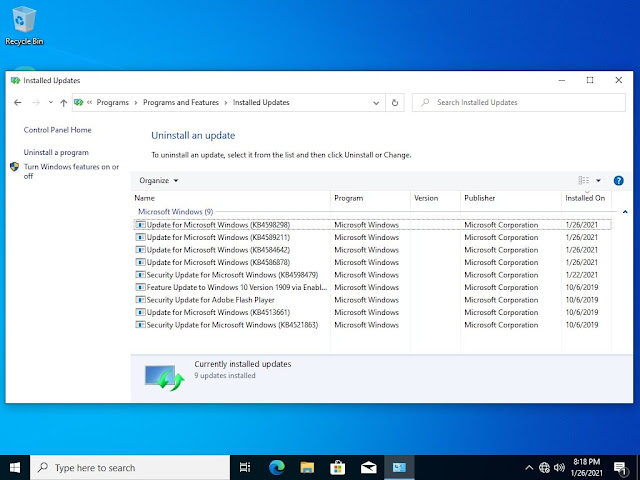Click the volume speaker icon
This screenshot has height=480, width=640.
tap(559, 467)
